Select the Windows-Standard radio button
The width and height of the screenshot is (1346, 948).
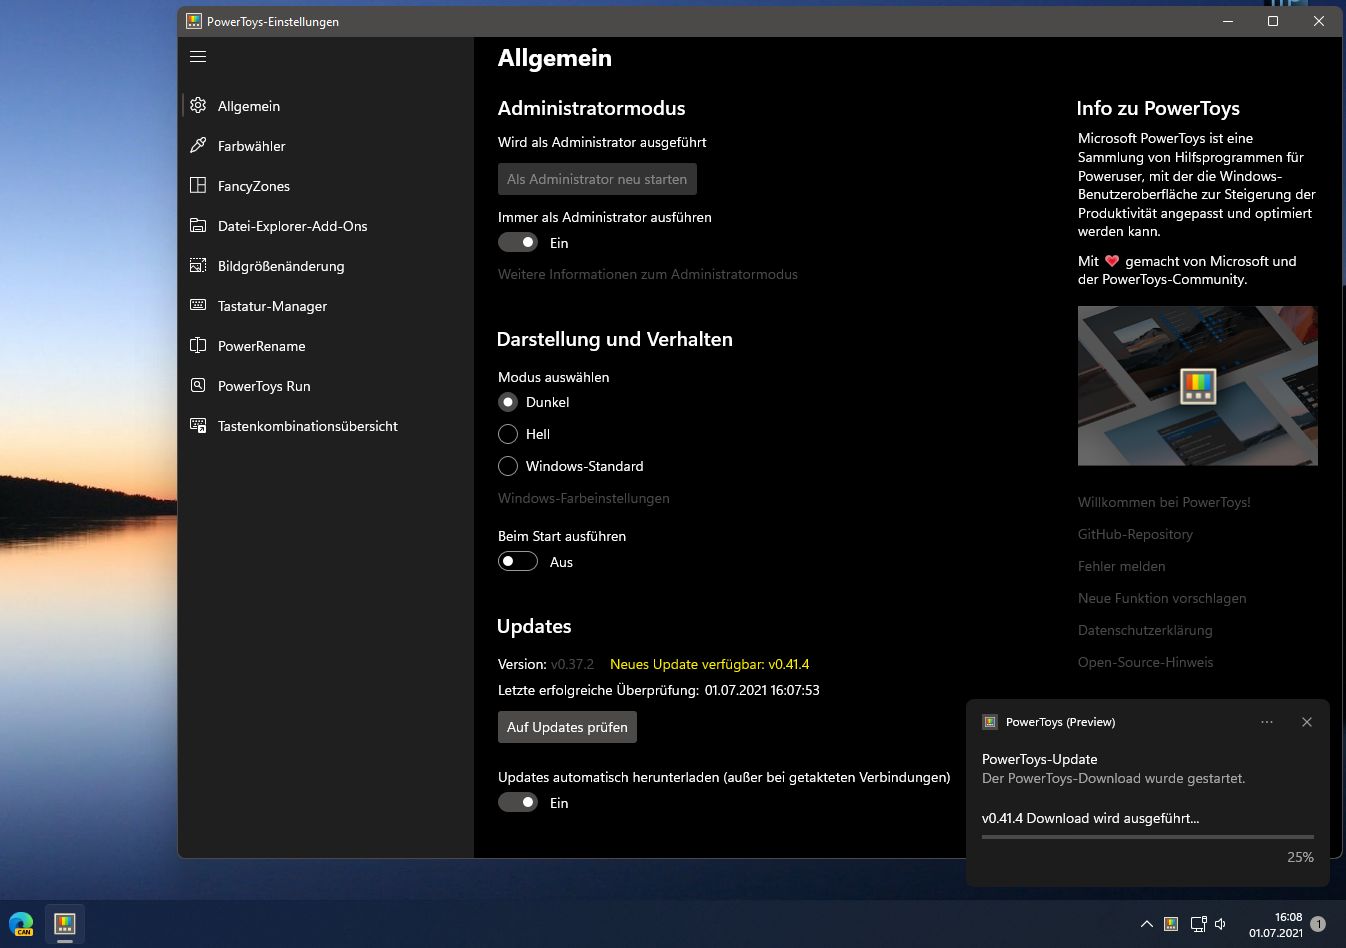coord(508,466)
